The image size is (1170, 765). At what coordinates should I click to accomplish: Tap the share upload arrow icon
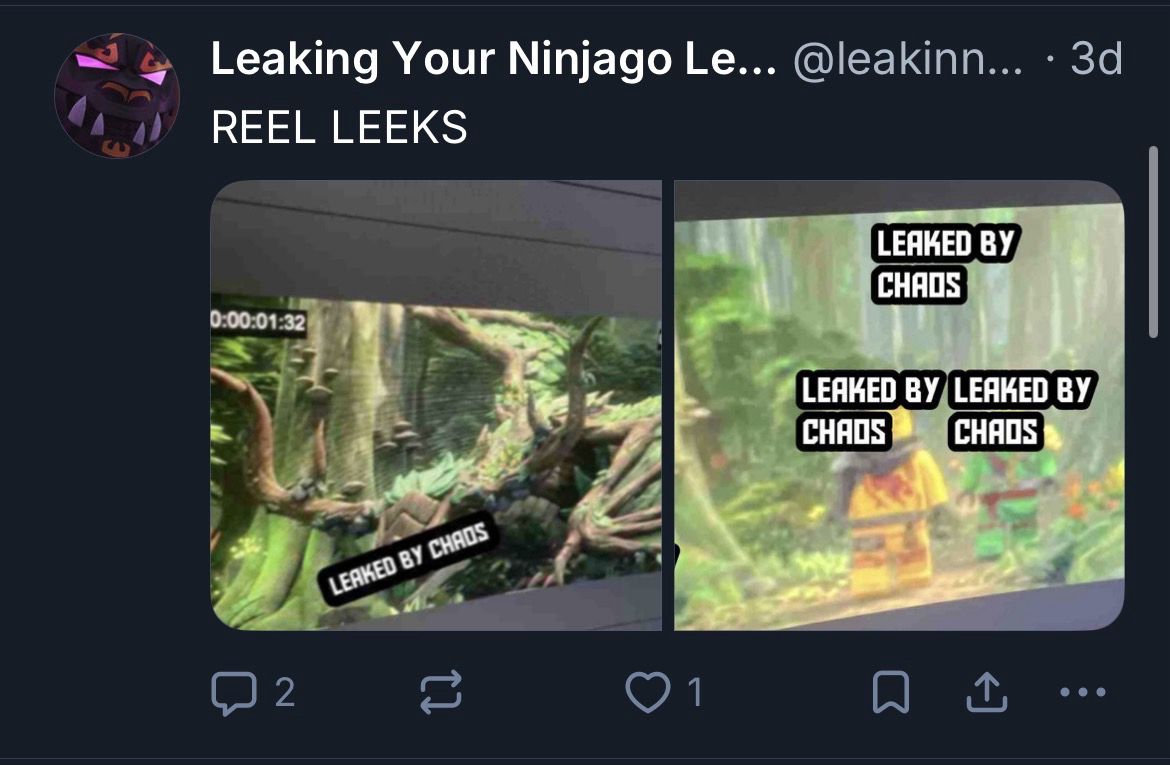click(986, 693)
